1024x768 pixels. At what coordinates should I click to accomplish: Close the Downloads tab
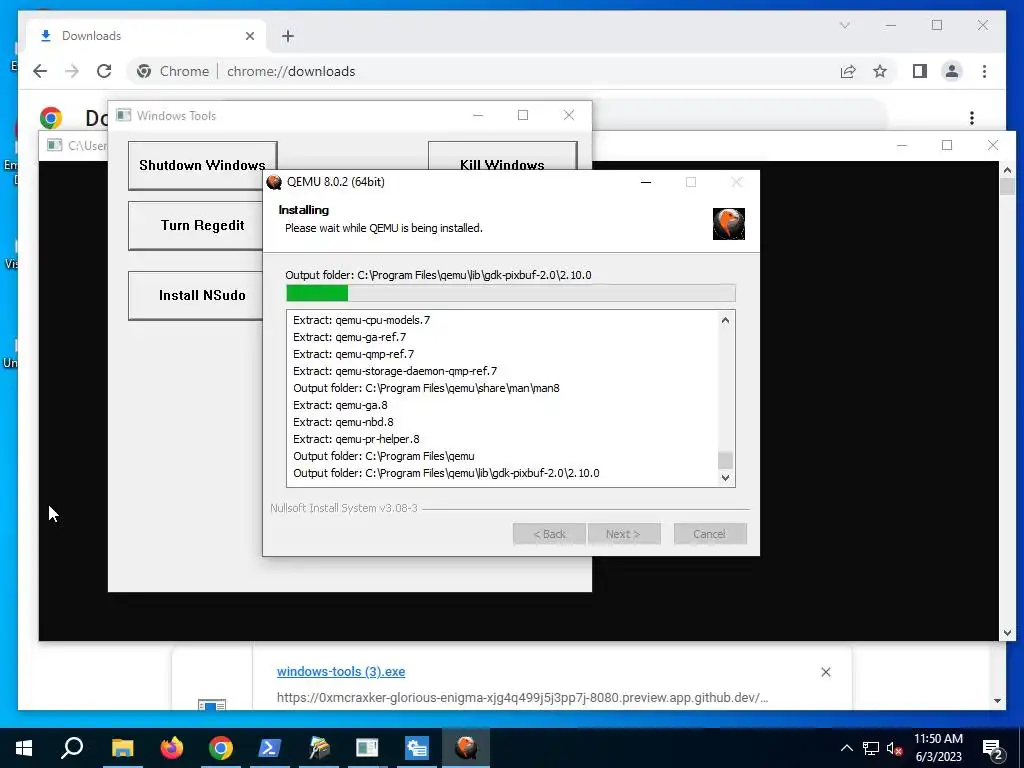point(249,36)
